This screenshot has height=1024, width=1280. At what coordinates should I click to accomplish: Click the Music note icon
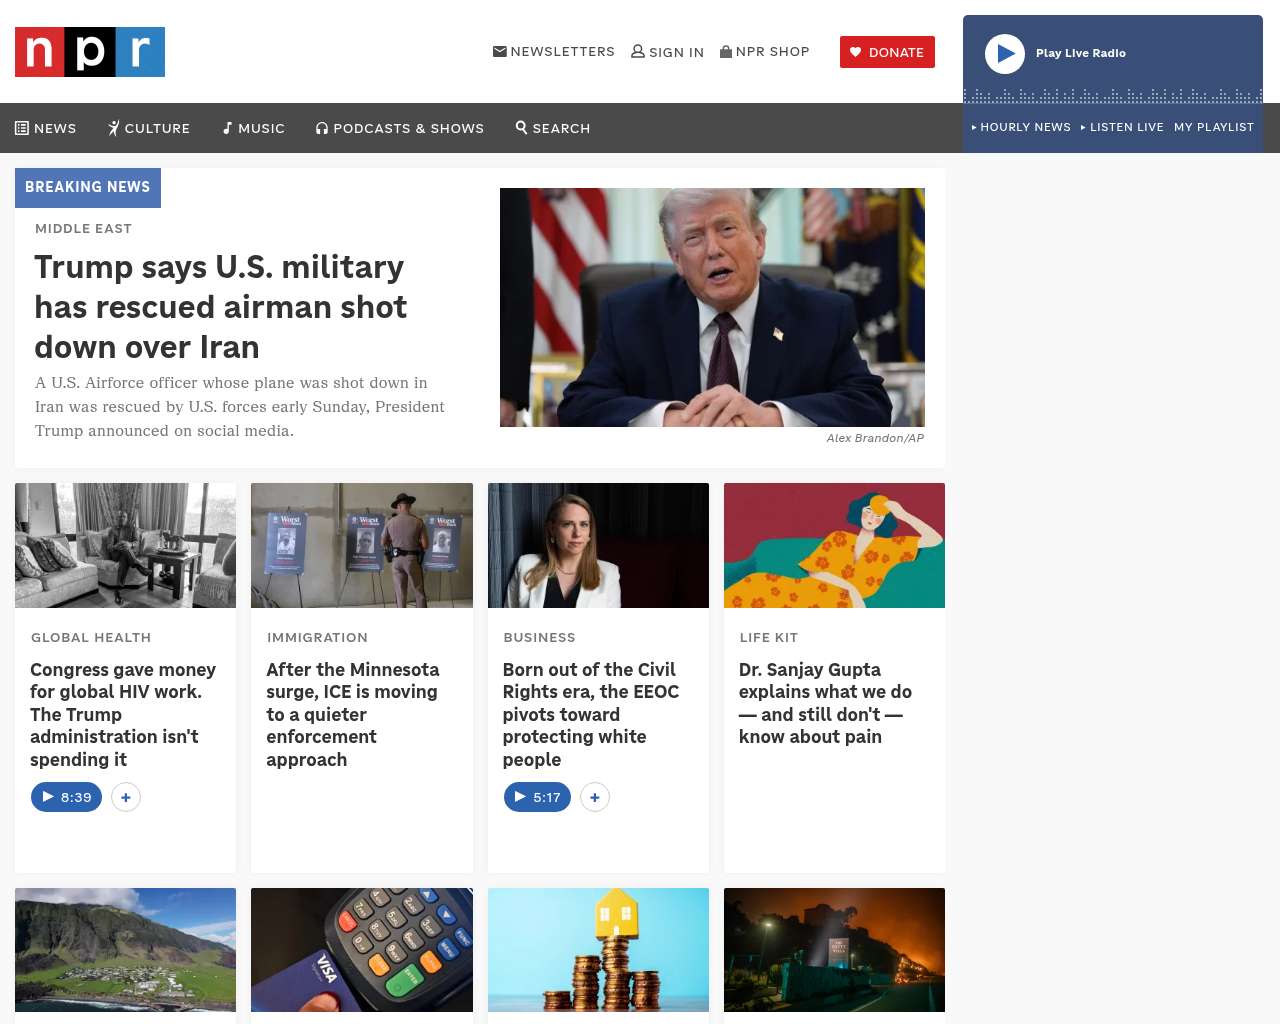point(227,128)
